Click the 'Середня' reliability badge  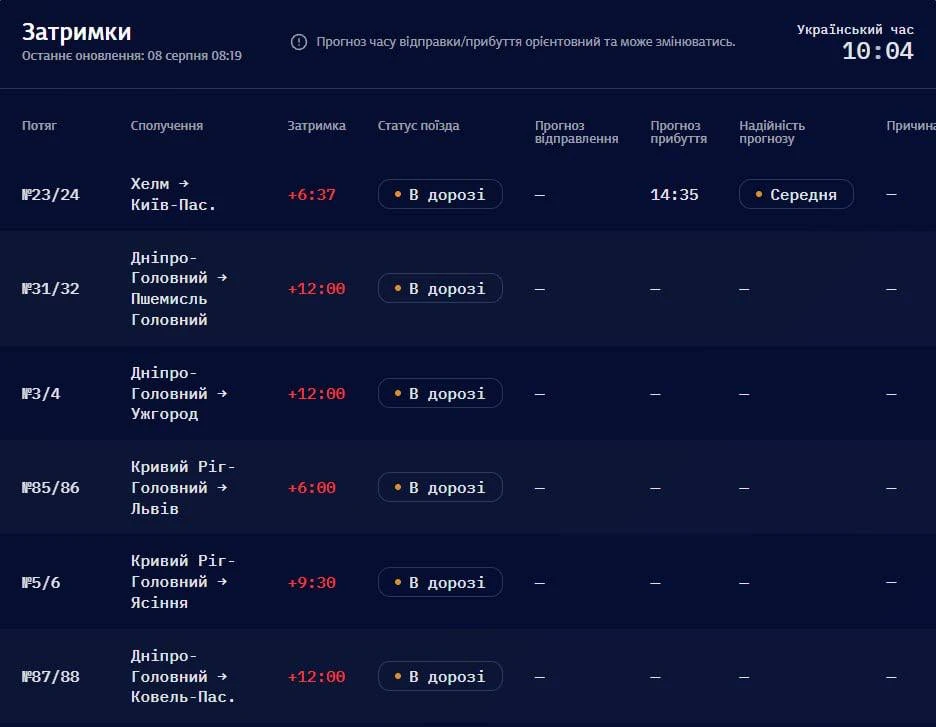[796, 194]
